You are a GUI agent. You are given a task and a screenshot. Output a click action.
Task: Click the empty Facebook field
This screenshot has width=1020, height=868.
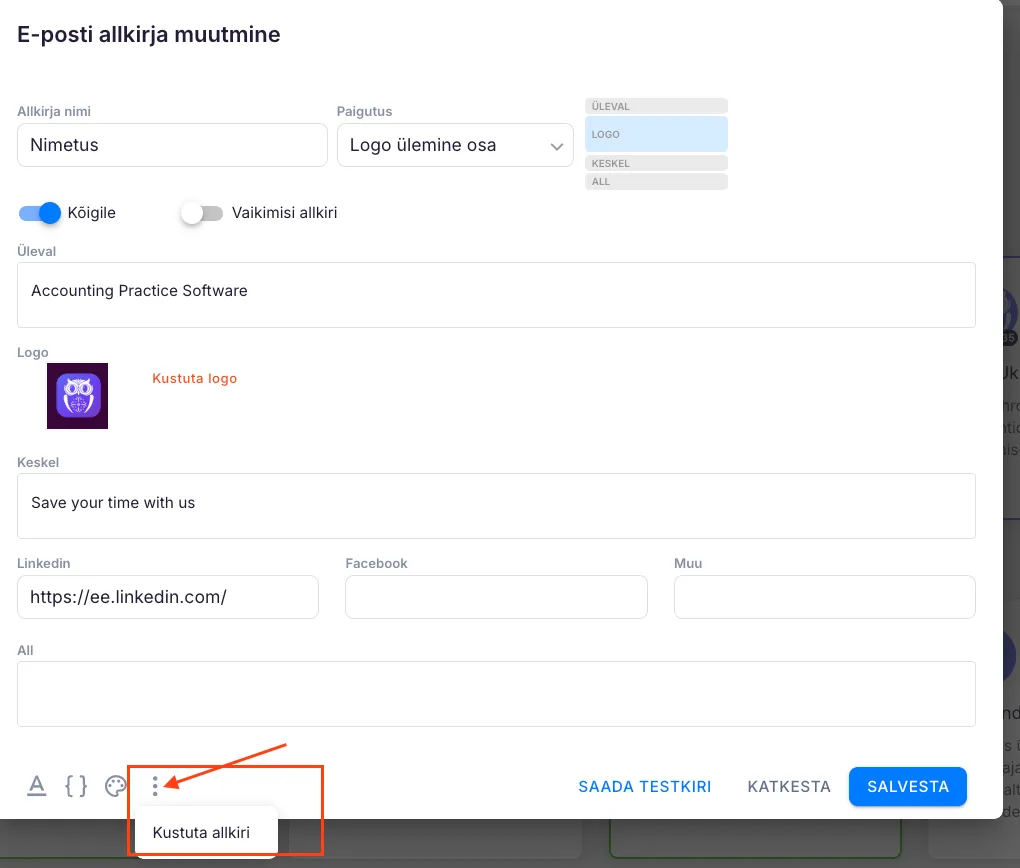point(496,597)
